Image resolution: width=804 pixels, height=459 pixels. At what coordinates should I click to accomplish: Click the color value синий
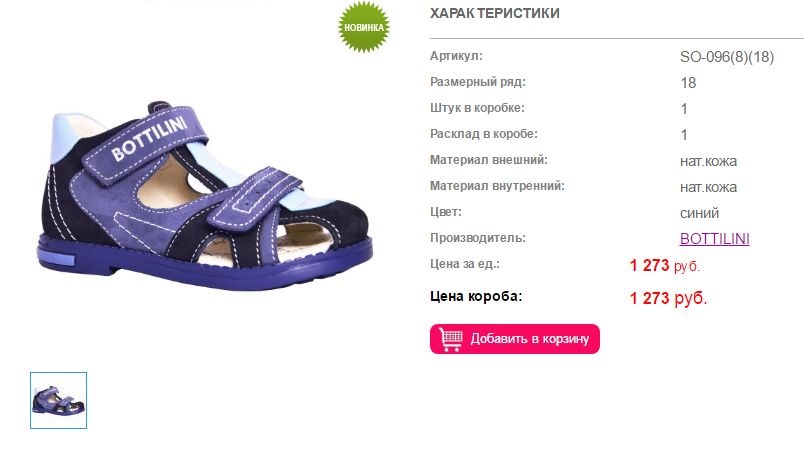[x=699, y=213]
